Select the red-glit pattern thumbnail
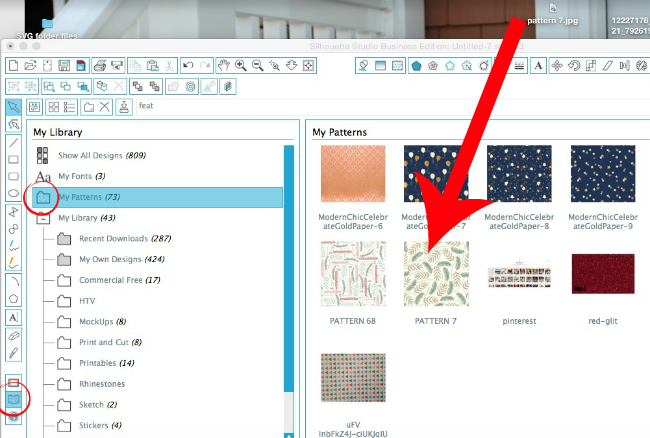This screenshot has height=438, width=650. (603, 274)
